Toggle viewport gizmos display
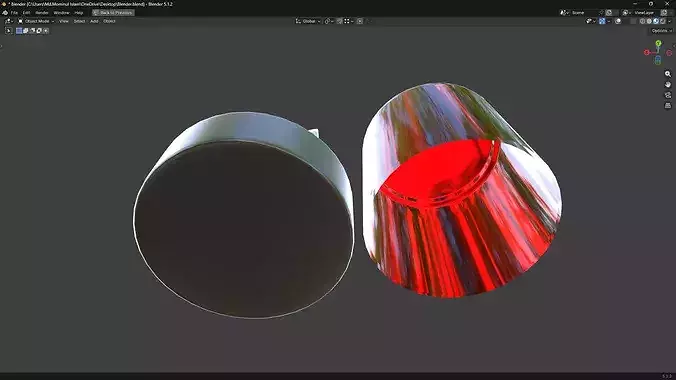 tap(602, 21)
